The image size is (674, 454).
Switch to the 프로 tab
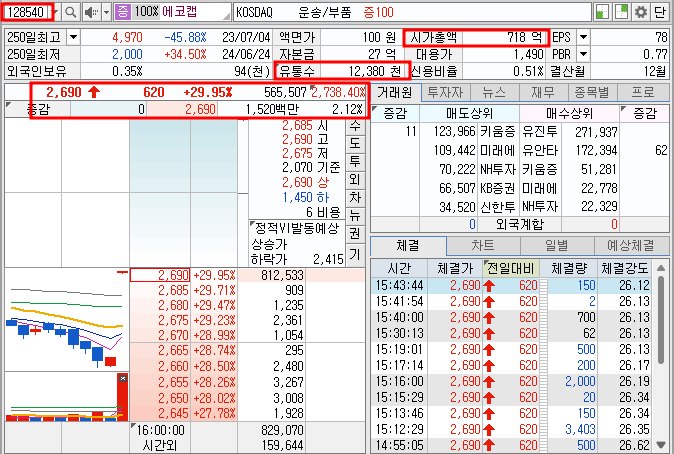643,92
